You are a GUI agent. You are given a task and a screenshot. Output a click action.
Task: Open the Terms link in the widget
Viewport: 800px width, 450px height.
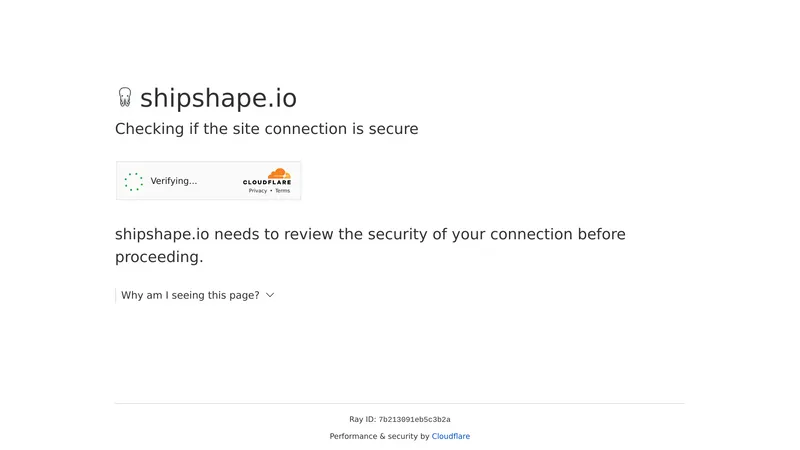click(283, 191)
